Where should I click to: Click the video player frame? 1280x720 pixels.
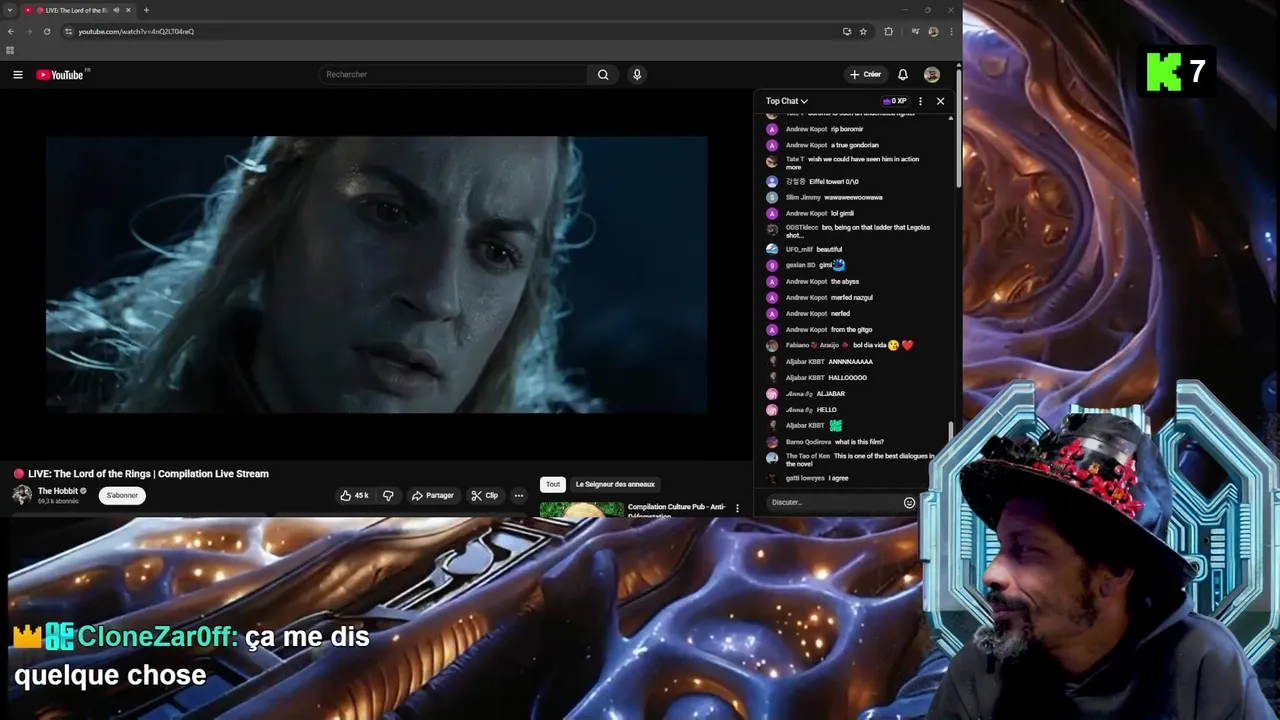pos(376,274)
